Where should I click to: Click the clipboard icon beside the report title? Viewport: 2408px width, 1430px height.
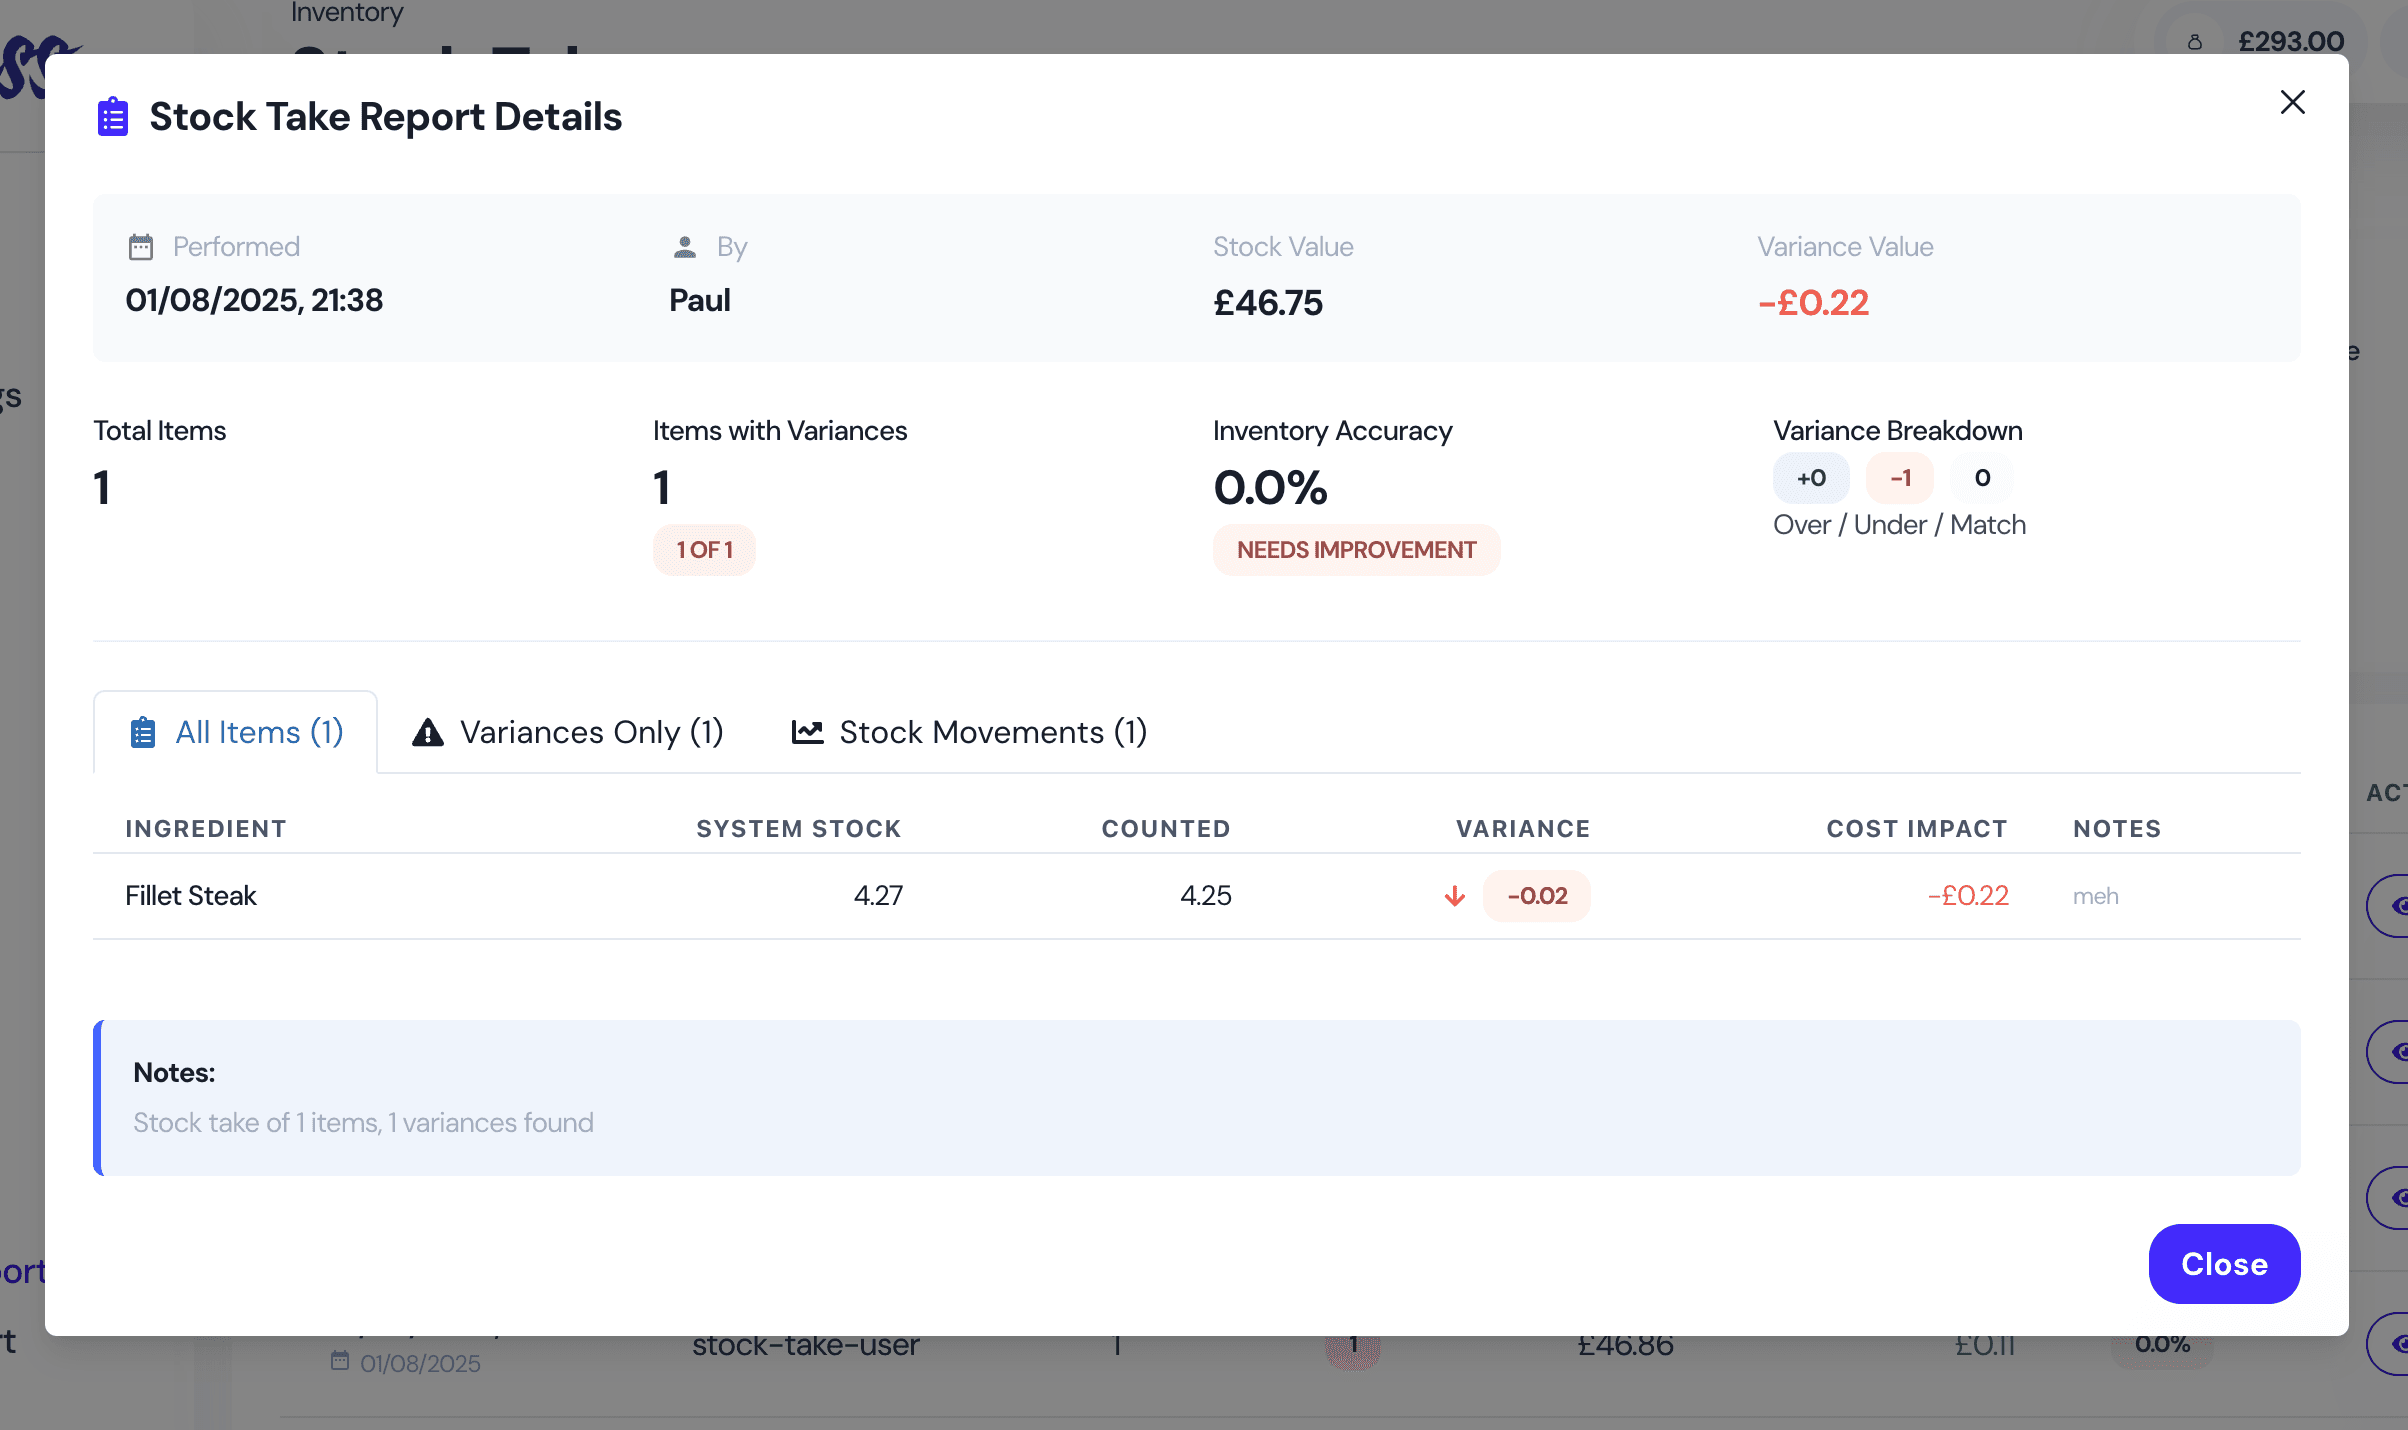(113, 117)
